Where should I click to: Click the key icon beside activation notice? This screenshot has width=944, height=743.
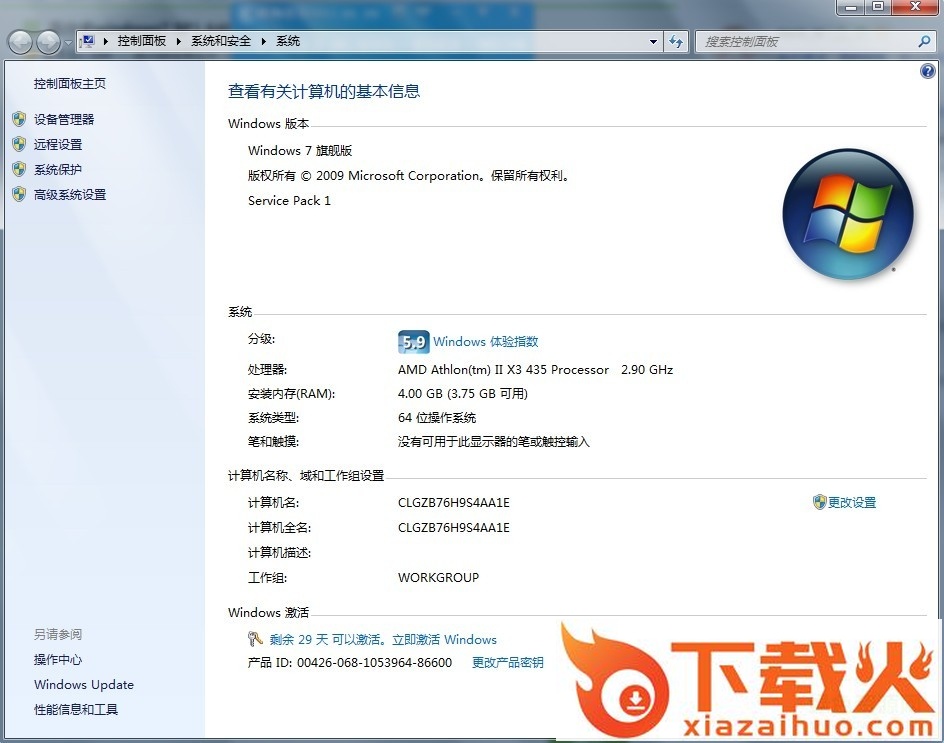pyautogui.click(x=255, y=639)
